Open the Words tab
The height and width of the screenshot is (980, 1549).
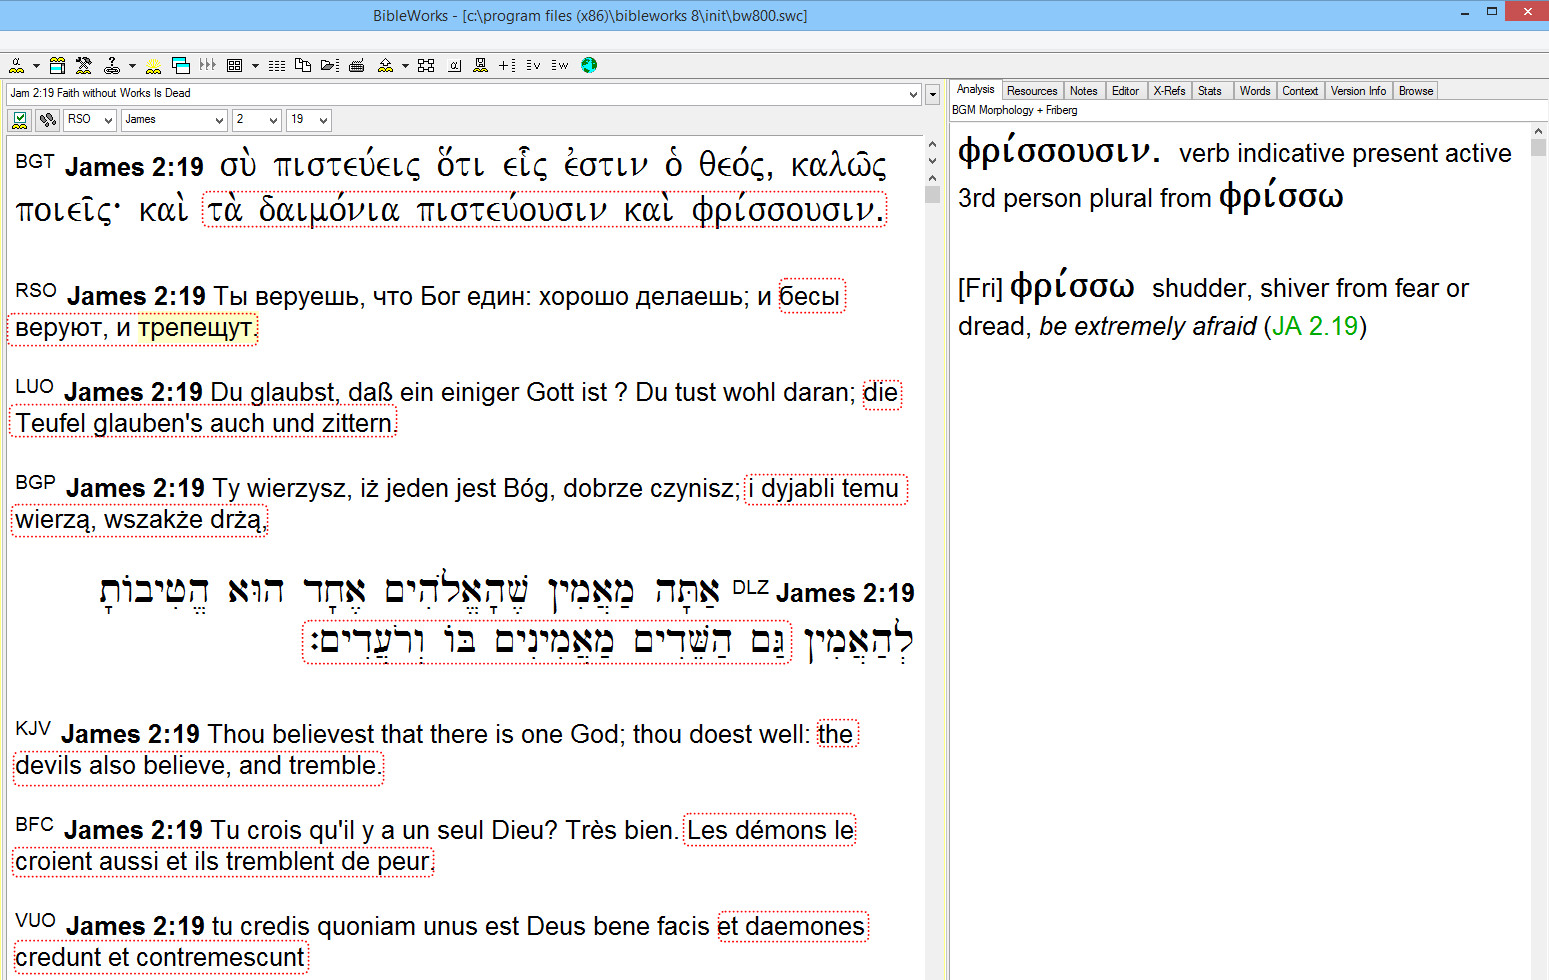1255,91
